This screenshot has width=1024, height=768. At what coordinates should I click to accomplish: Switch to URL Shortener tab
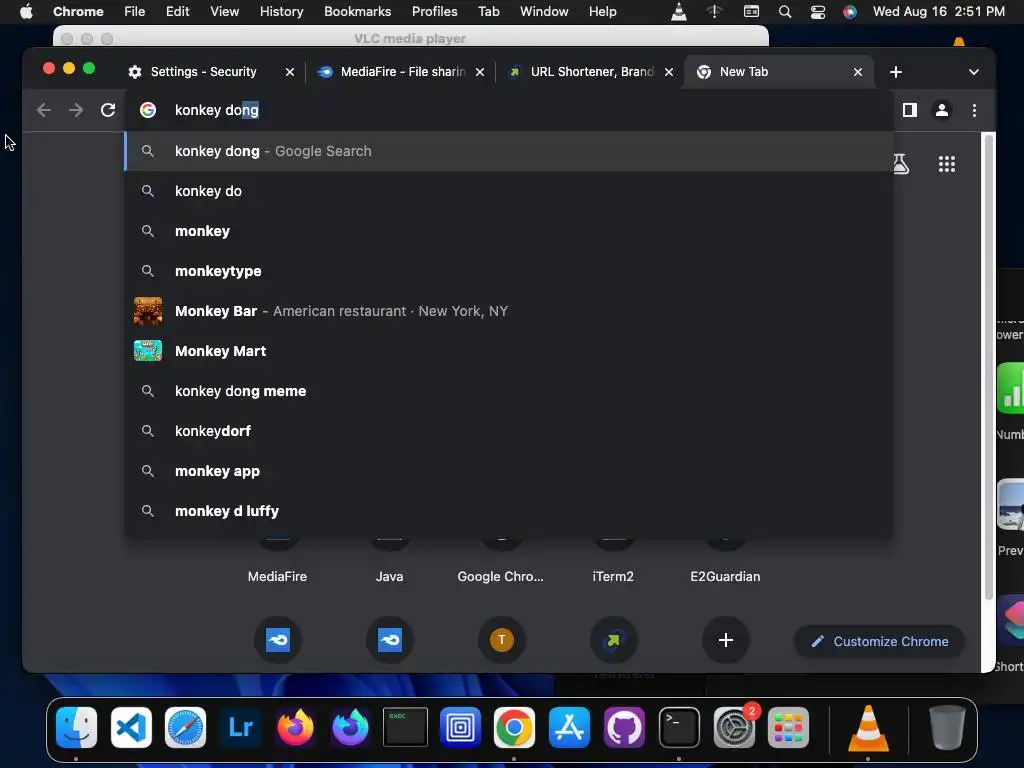click(592, 72)
